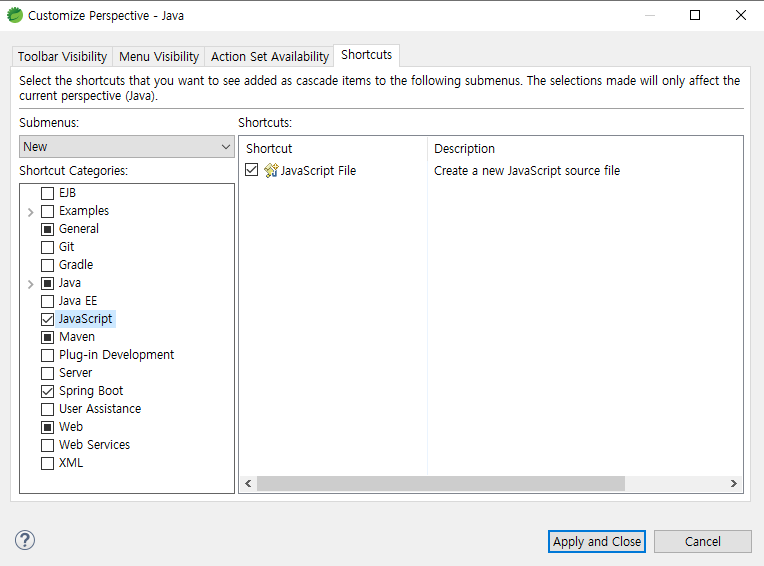Toggle the Maven category checkbox
Viewport: 764px width, 566px height.
47,338
